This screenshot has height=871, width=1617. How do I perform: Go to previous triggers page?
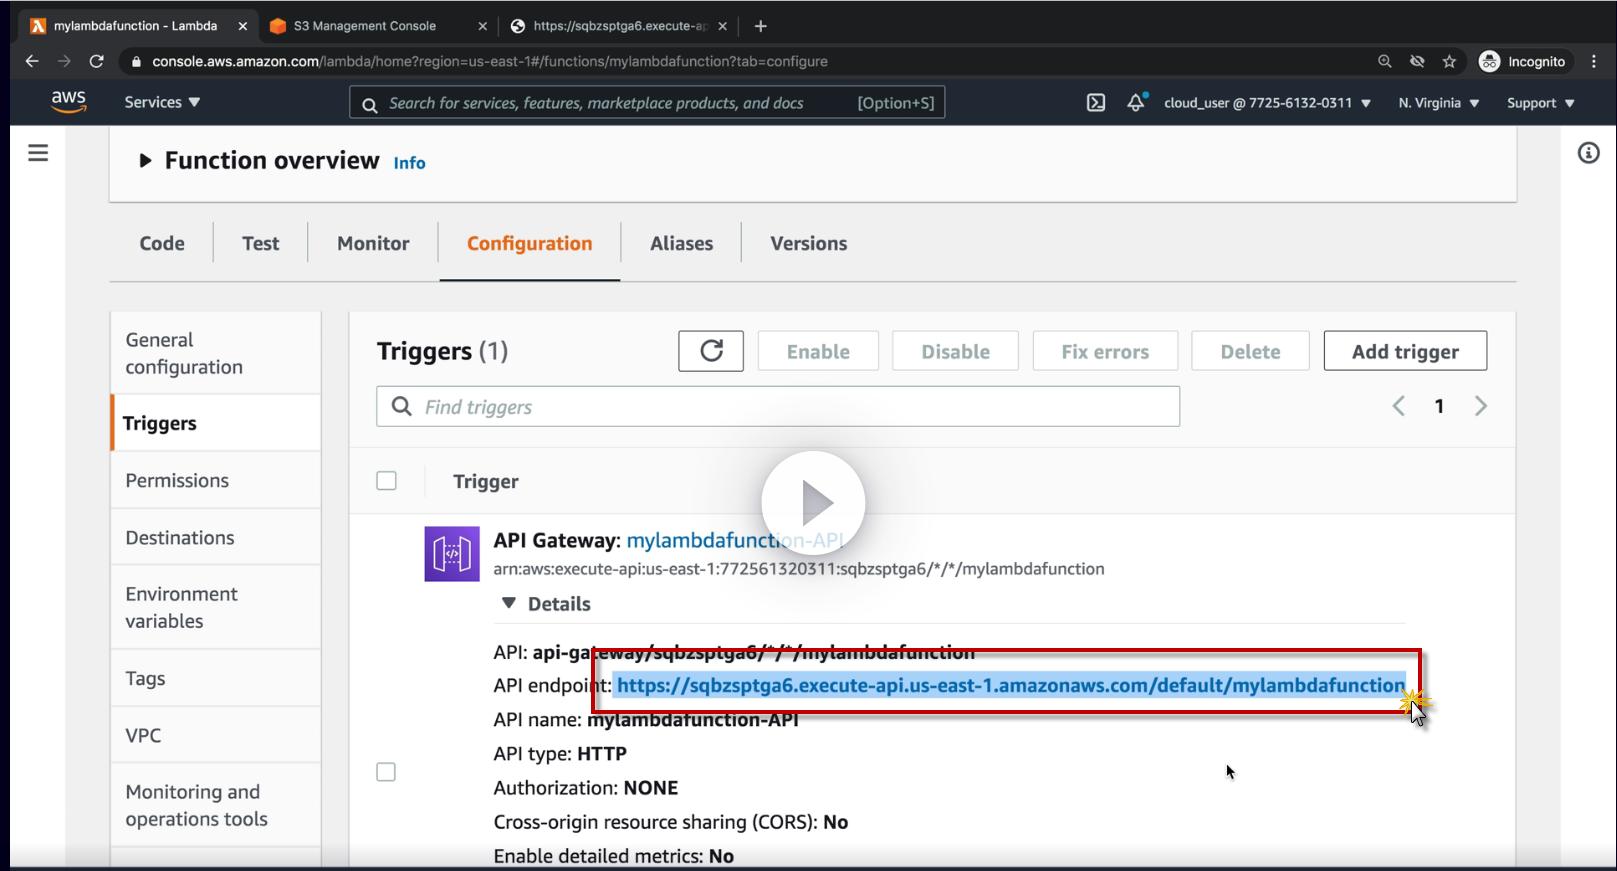click(1399, 406)
